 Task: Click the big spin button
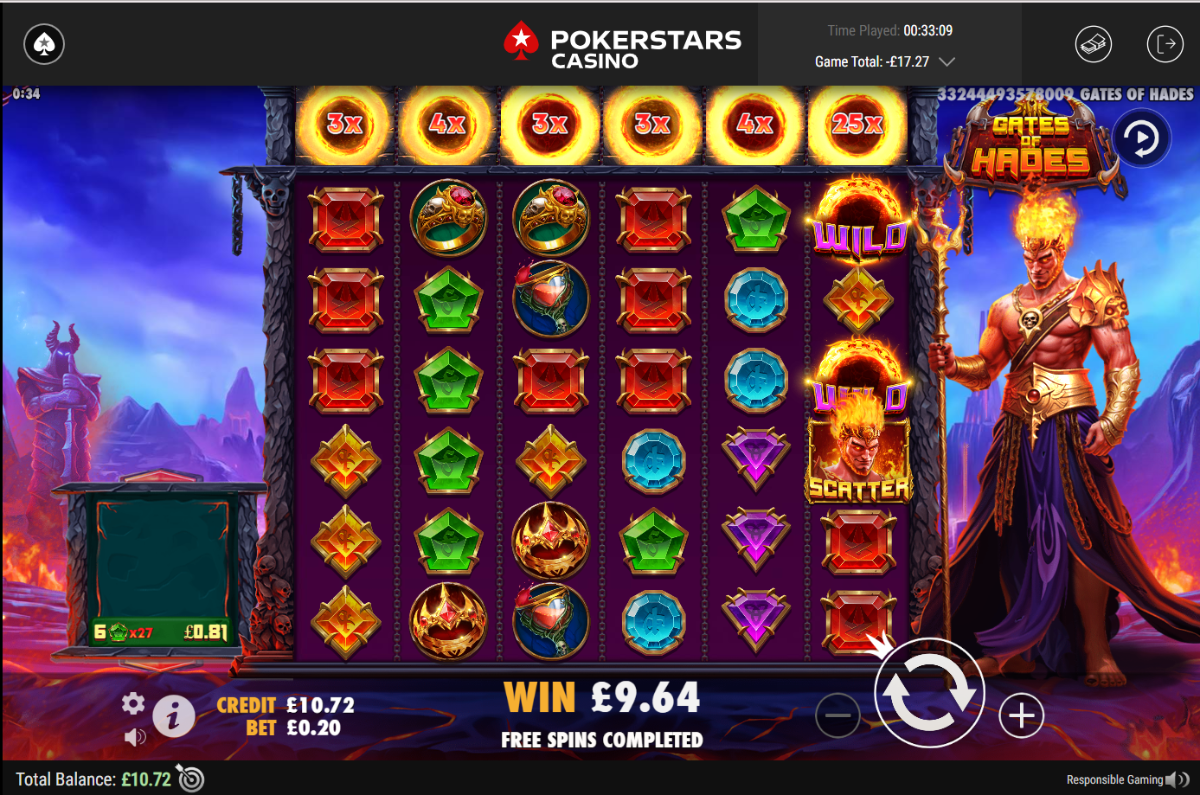click(x=929, y=692)
